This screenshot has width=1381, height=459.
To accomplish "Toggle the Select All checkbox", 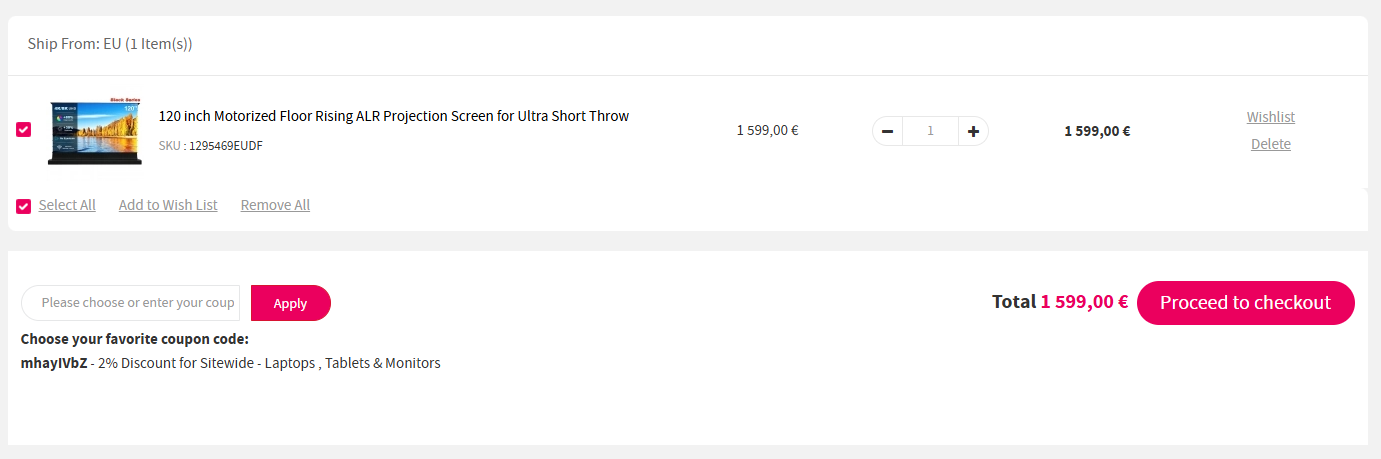I will click(x=24, y=206).
